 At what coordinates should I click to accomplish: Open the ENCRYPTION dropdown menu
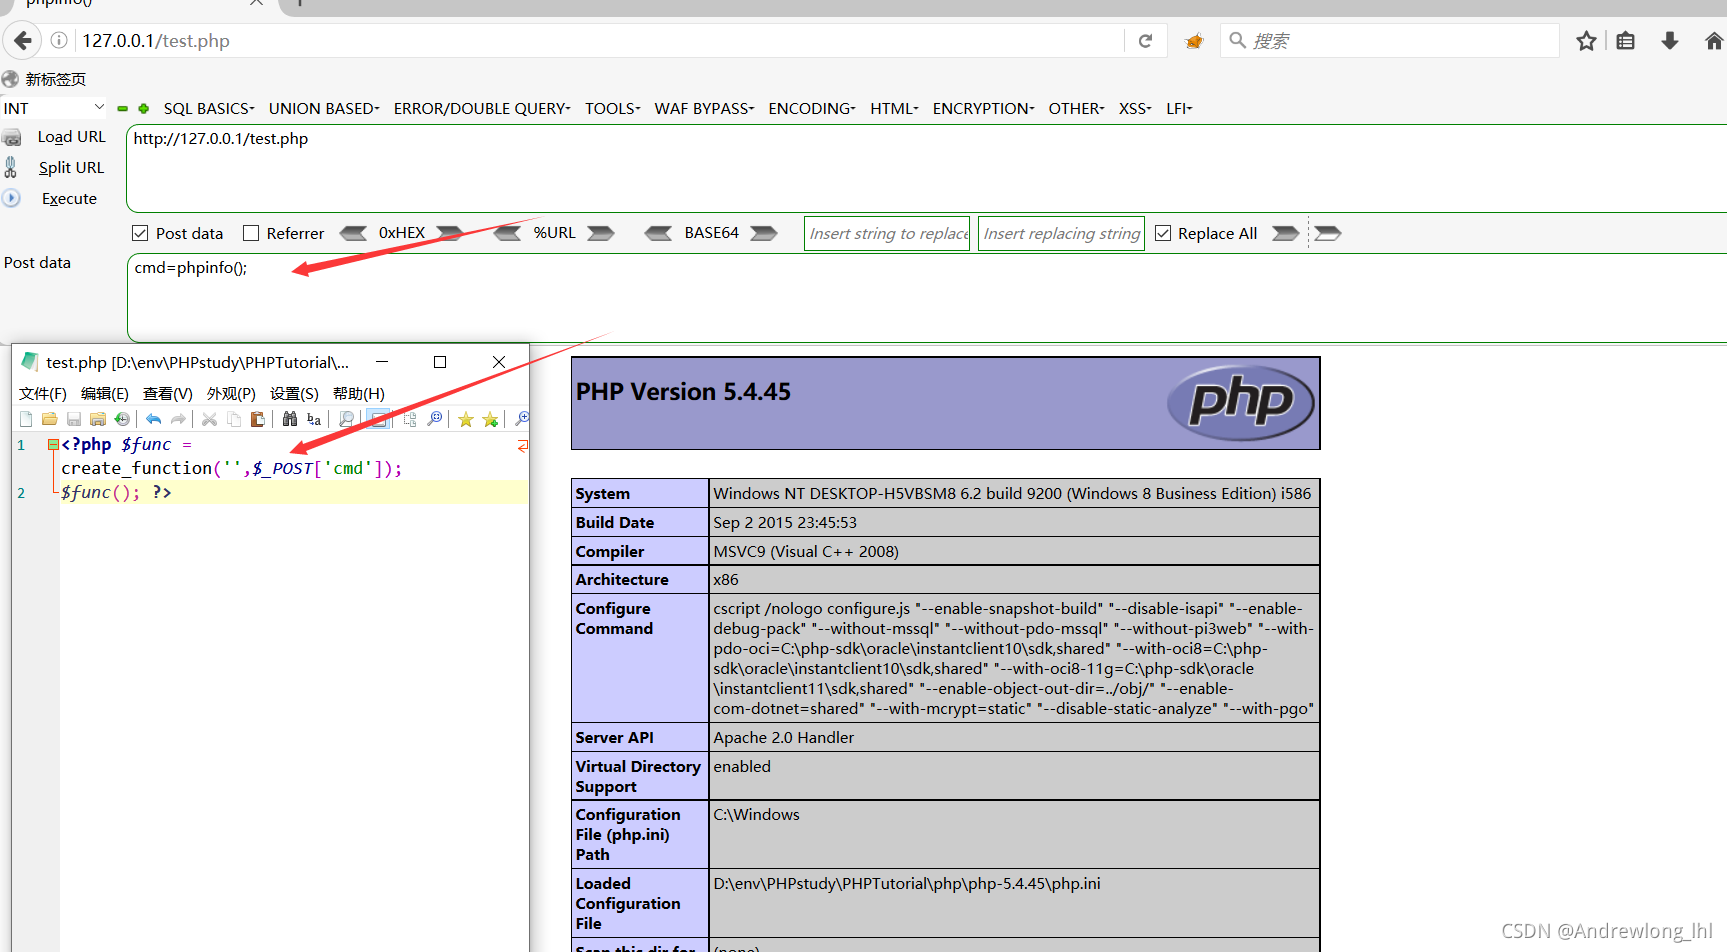[x=984, y=108]
